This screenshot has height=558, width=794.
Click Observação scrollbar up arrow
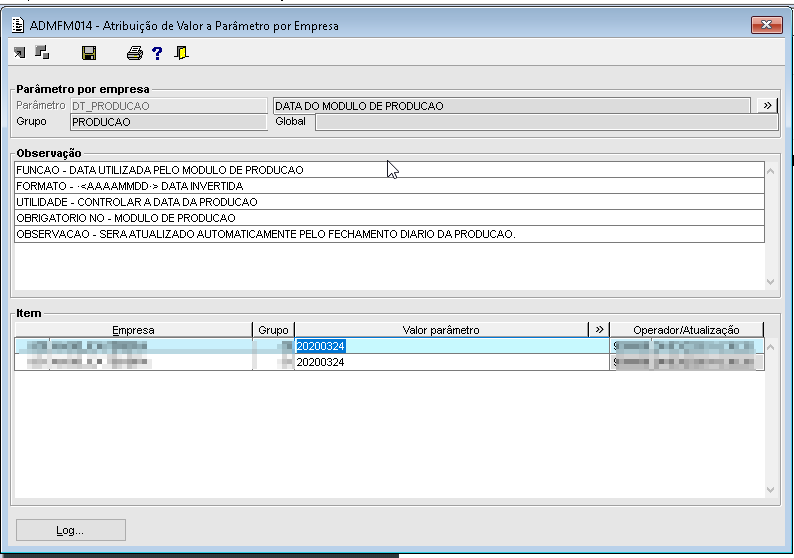coord(771,171)
